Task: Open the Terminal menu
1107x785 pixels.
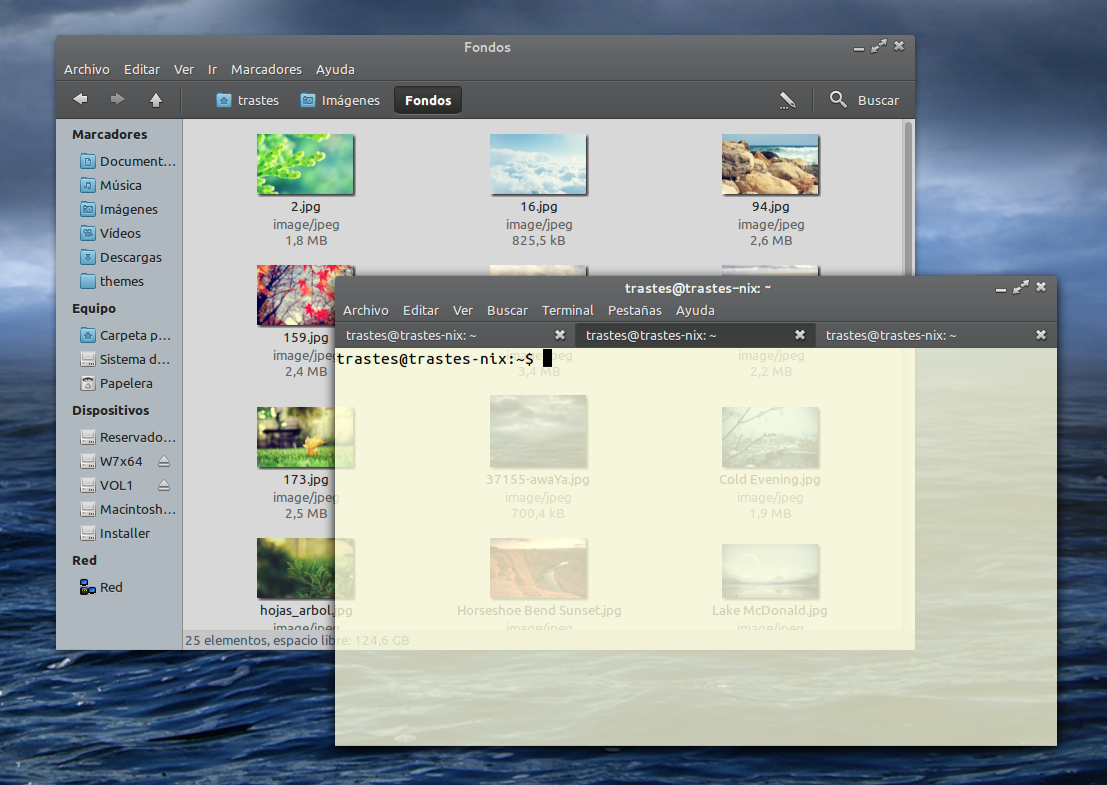Action: (x=568, y=310)
